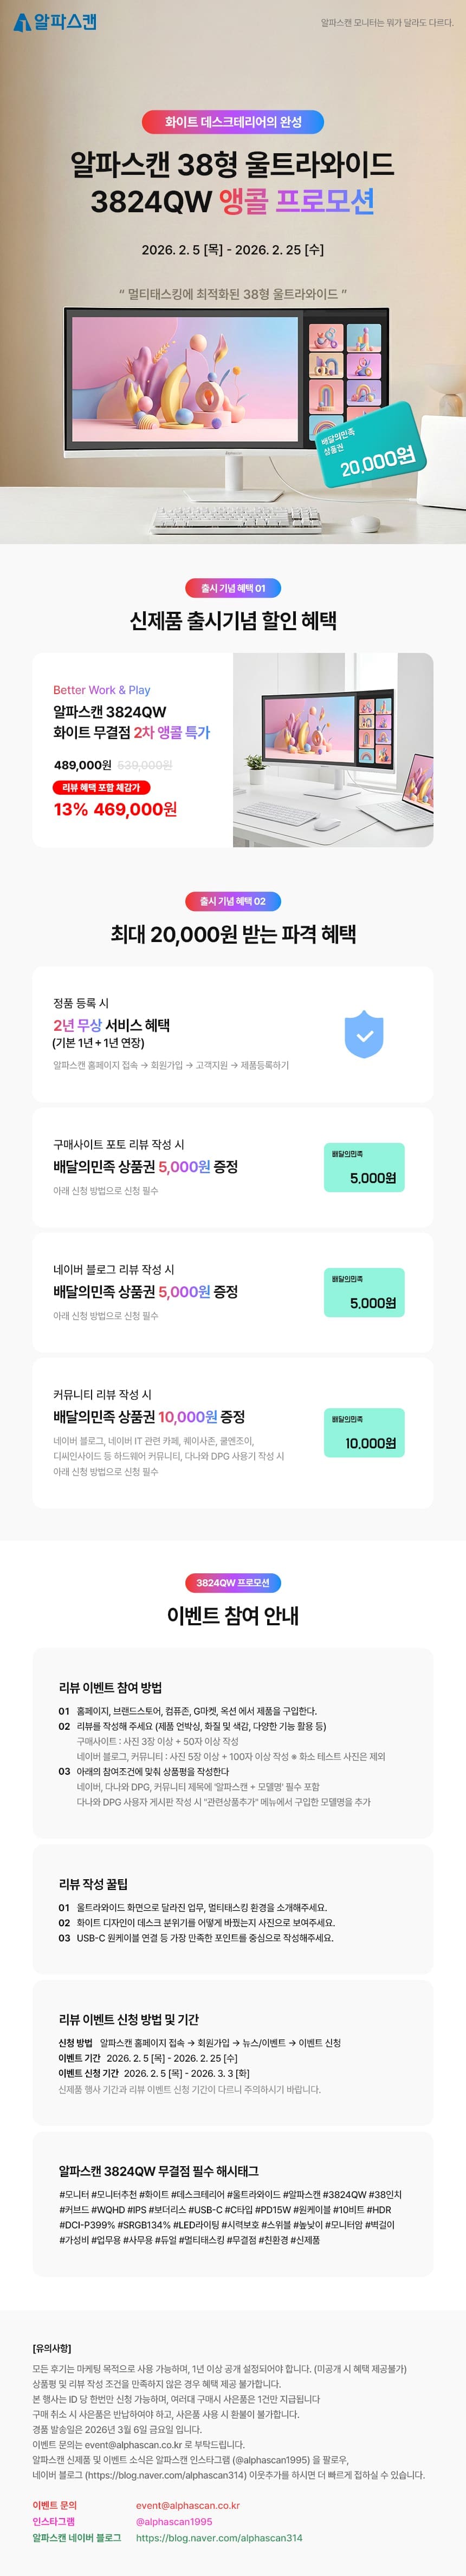The width and height of the screenshot is (466, 2576).
Task: Select the 출시 기념 혜택 01 badge
Action: (x=233, y=588)
